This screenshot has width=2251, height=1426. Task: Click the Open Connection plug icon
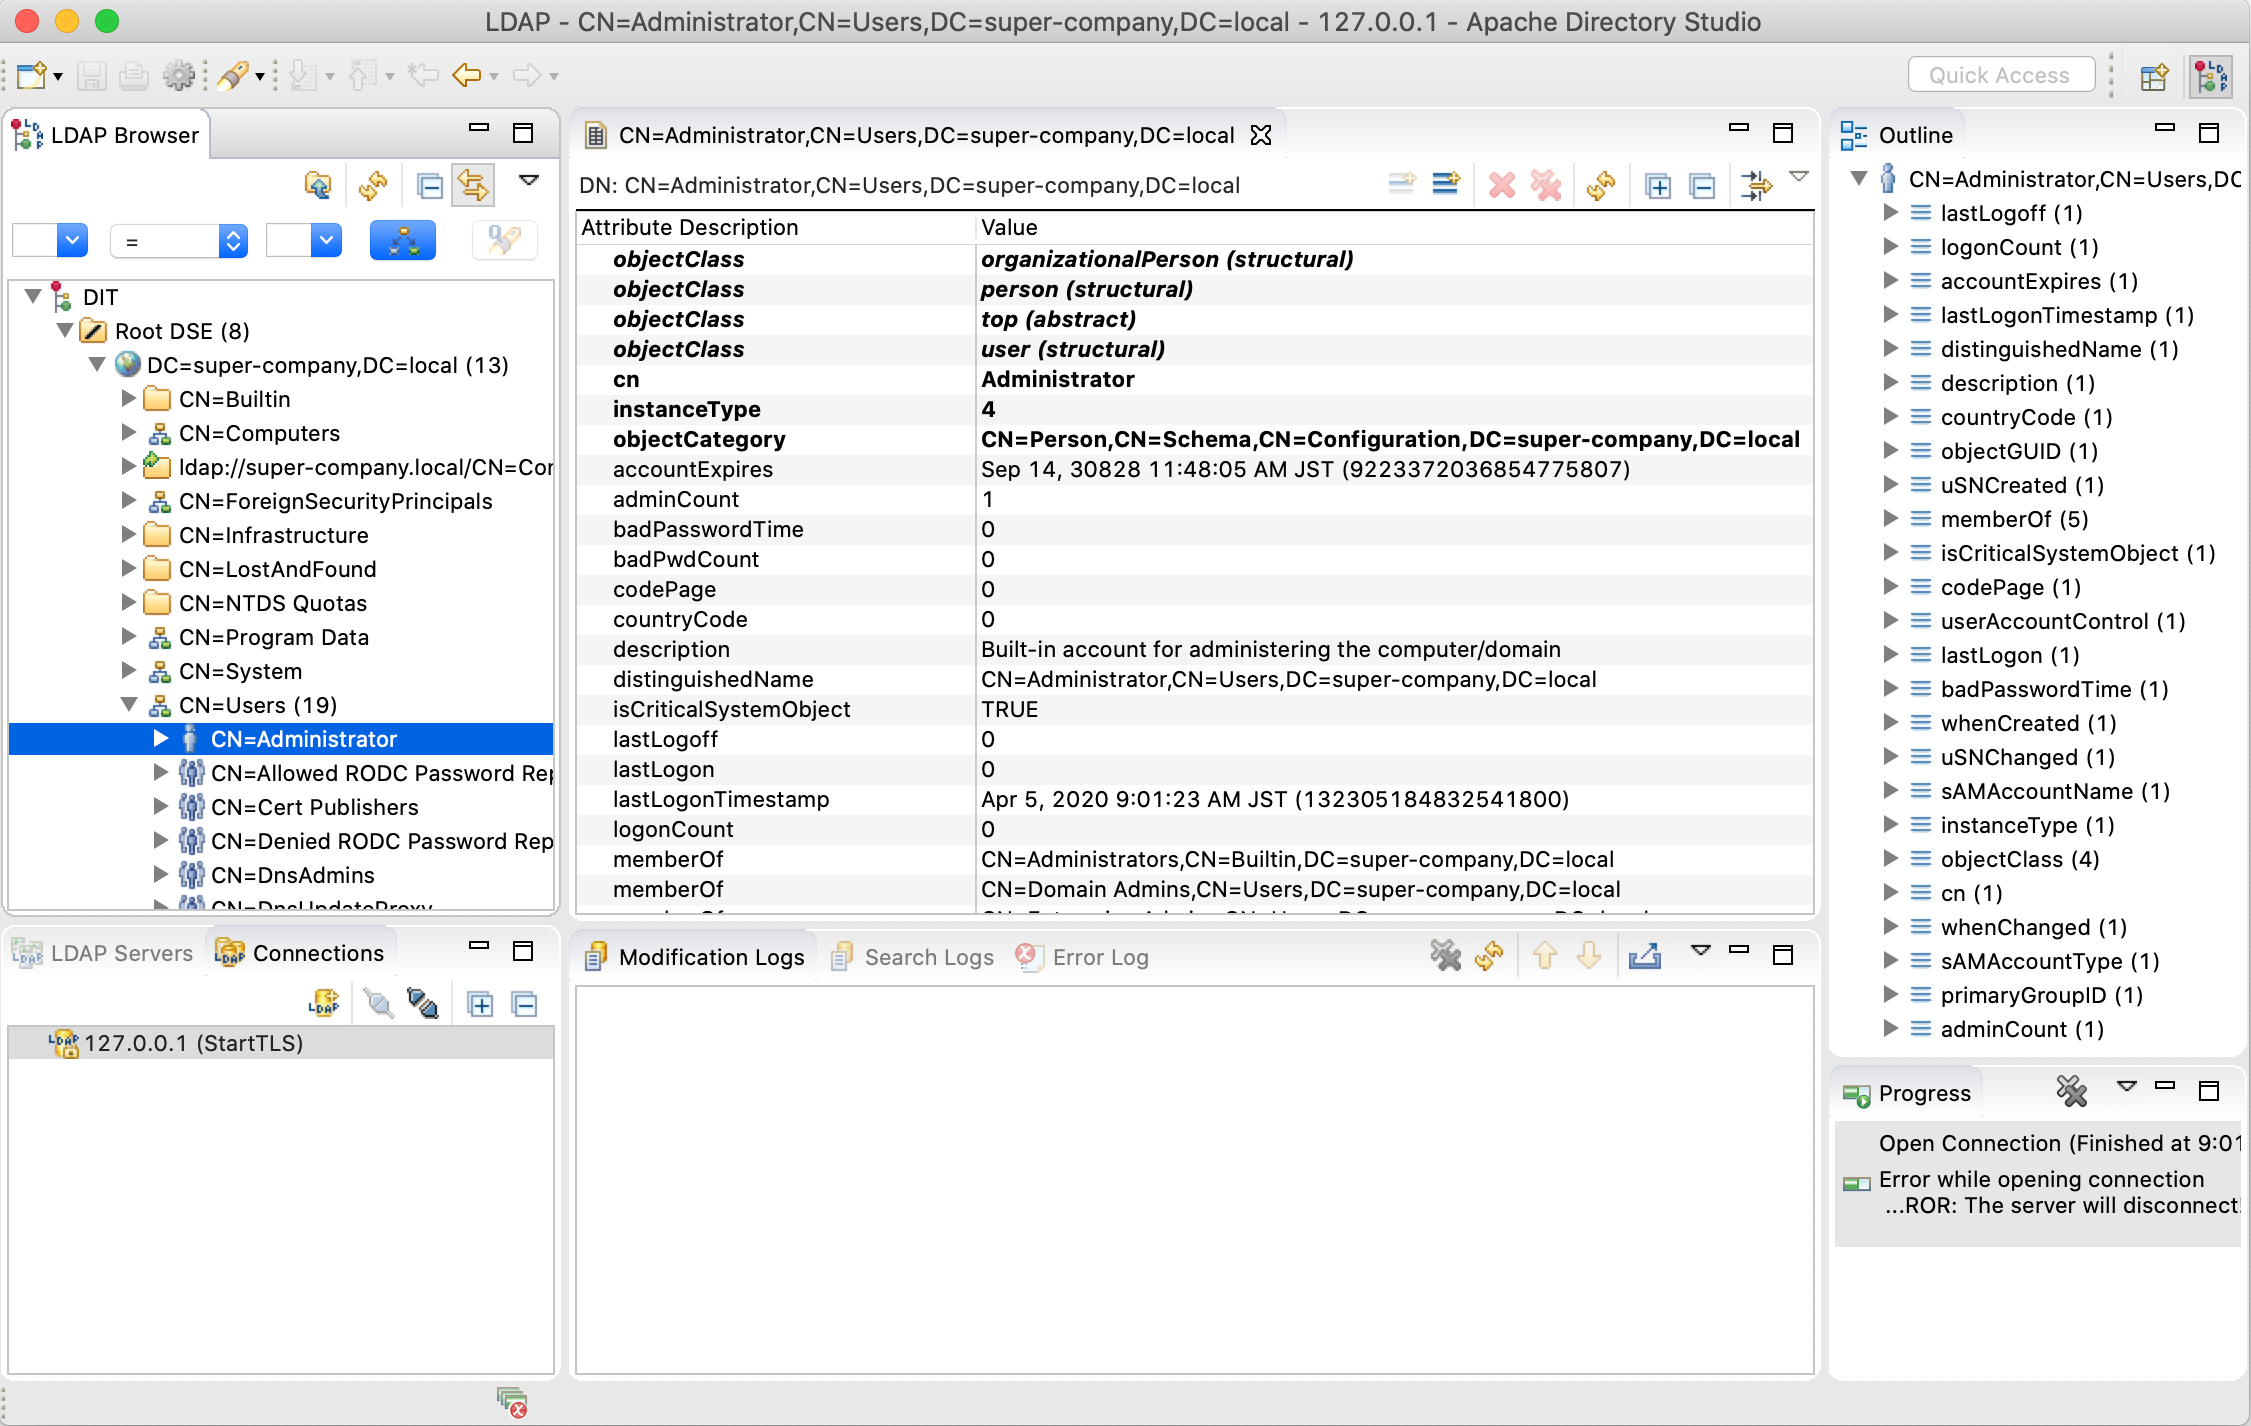coord(379,1003)
